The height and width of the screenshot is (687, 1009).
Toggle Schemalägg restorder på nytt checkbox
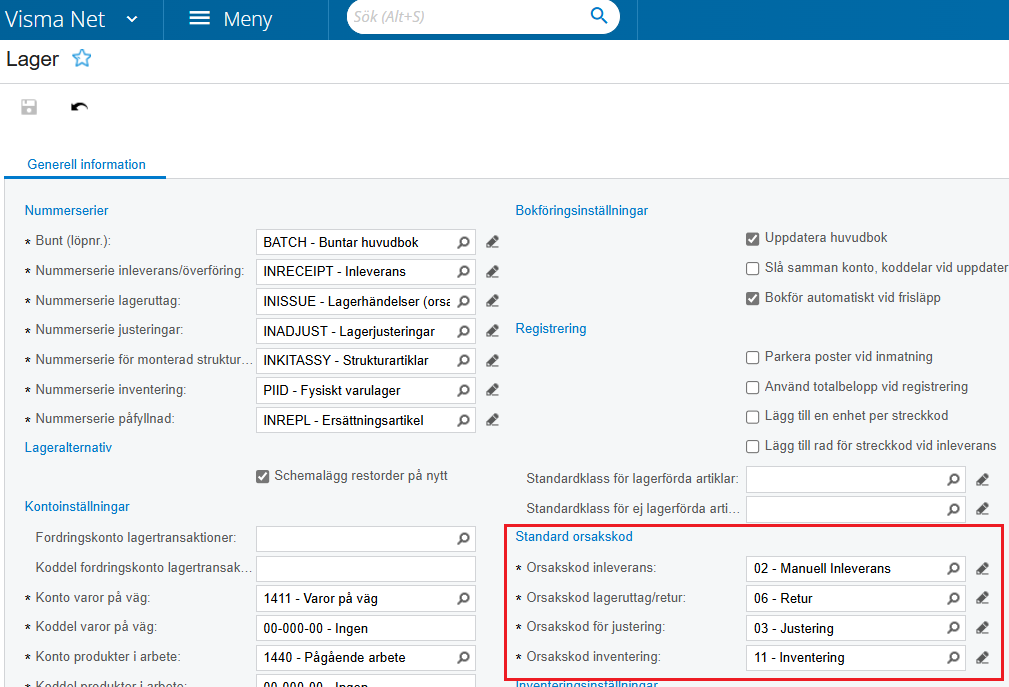[x=263, y=477]
